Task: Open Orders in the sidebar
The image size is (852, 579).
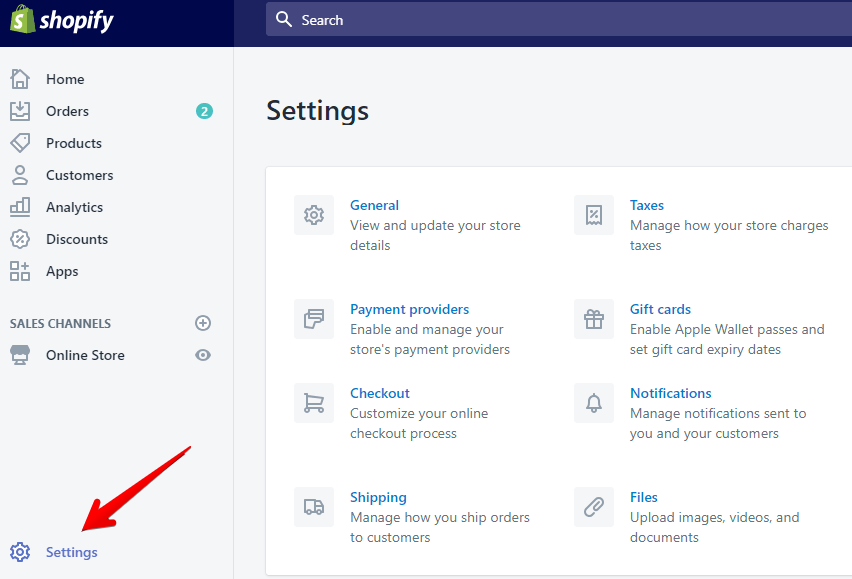Action: pyautogui.click(x=67, y=111)
